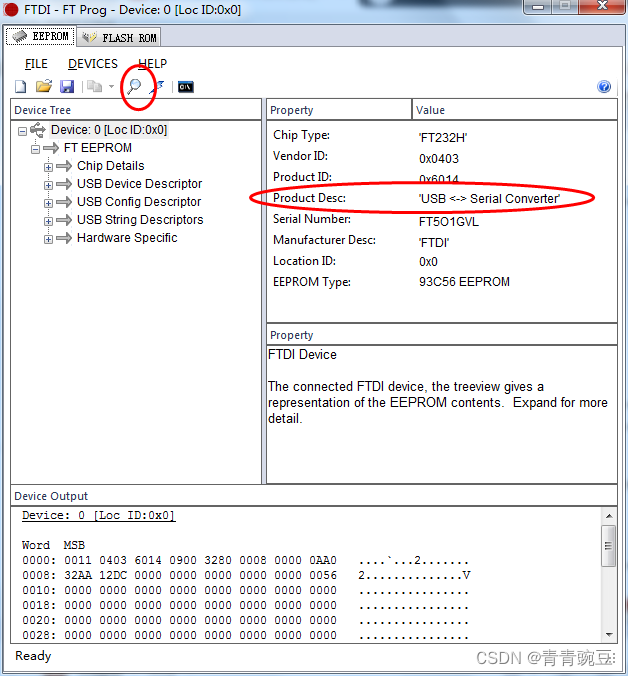Click arrow icon beside USB String Descriptors

pyautogui.click(x=64, y=220)
